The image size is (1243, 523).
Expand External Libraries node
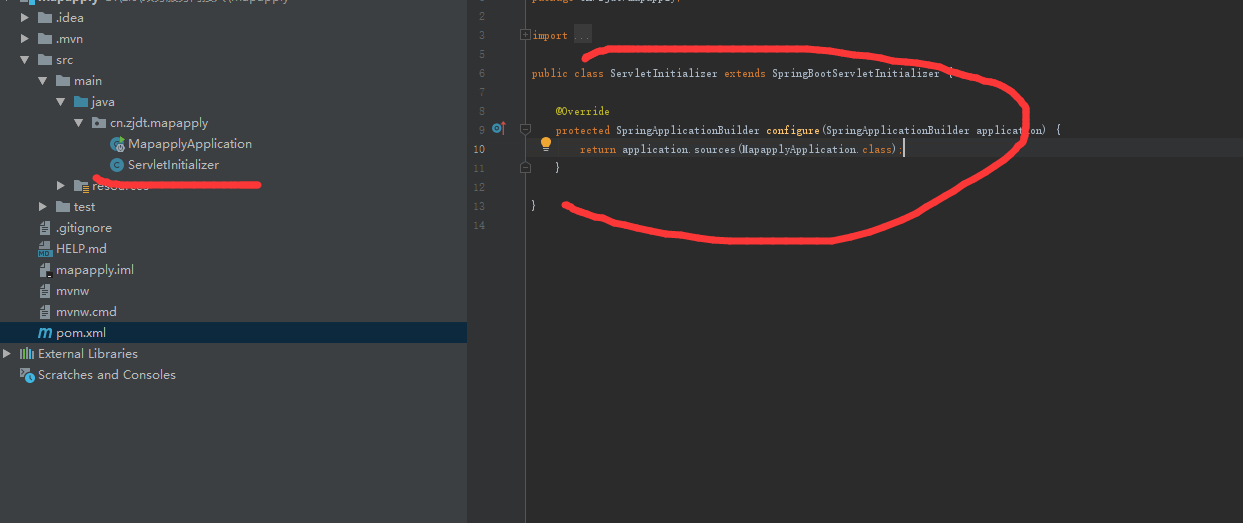coord(8,354)
